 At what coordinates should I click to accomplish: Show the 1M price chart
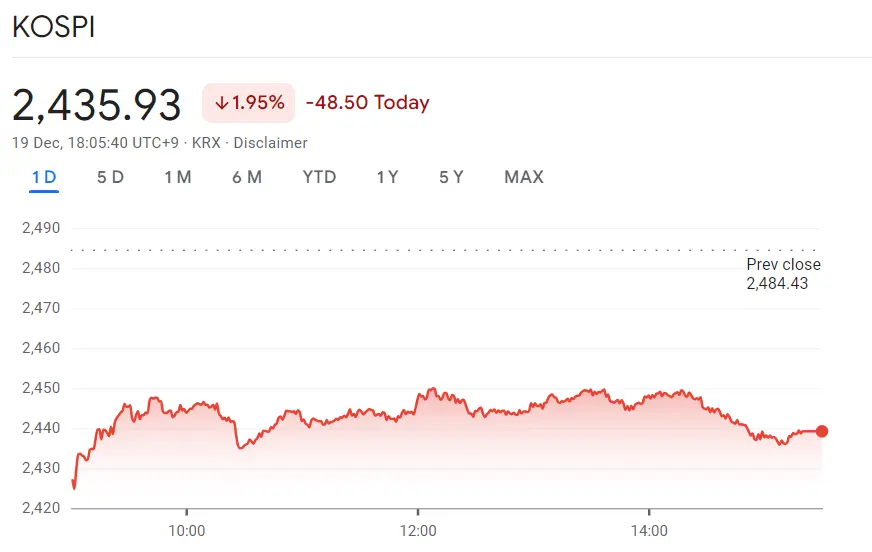178,177
